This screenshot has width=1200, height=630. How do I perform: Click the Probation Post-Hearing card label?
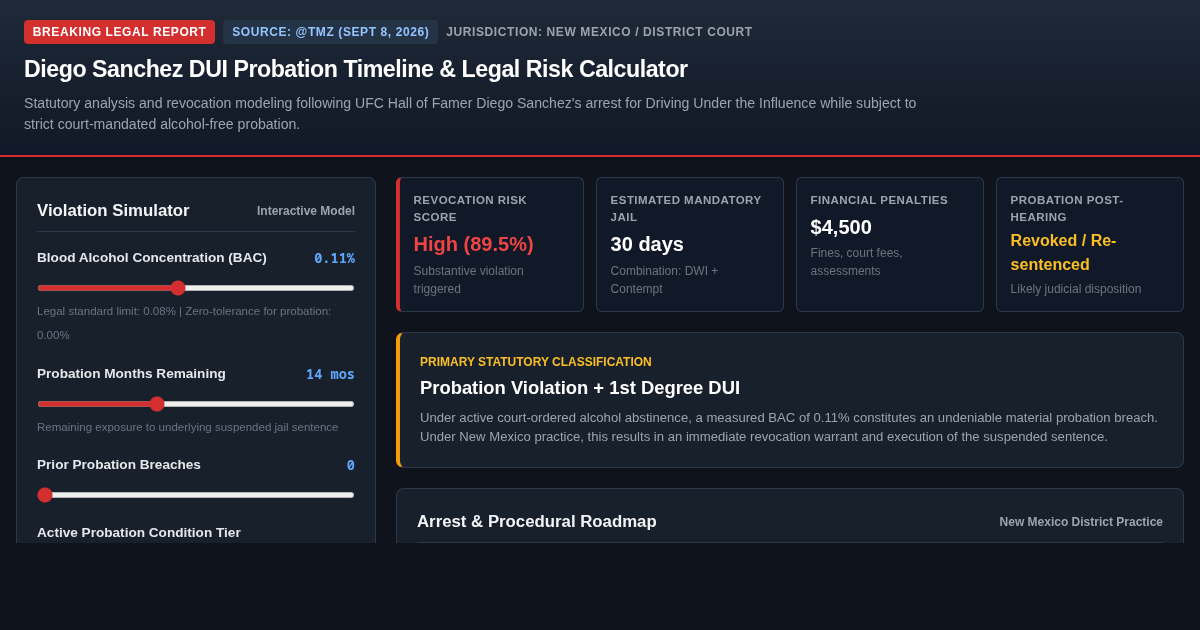[x=1067, y=208]
